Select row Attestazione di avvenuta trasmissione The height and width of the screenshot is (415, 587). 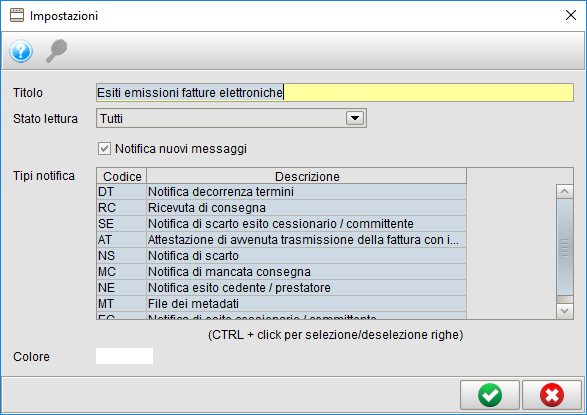click(x=282, y=239)
